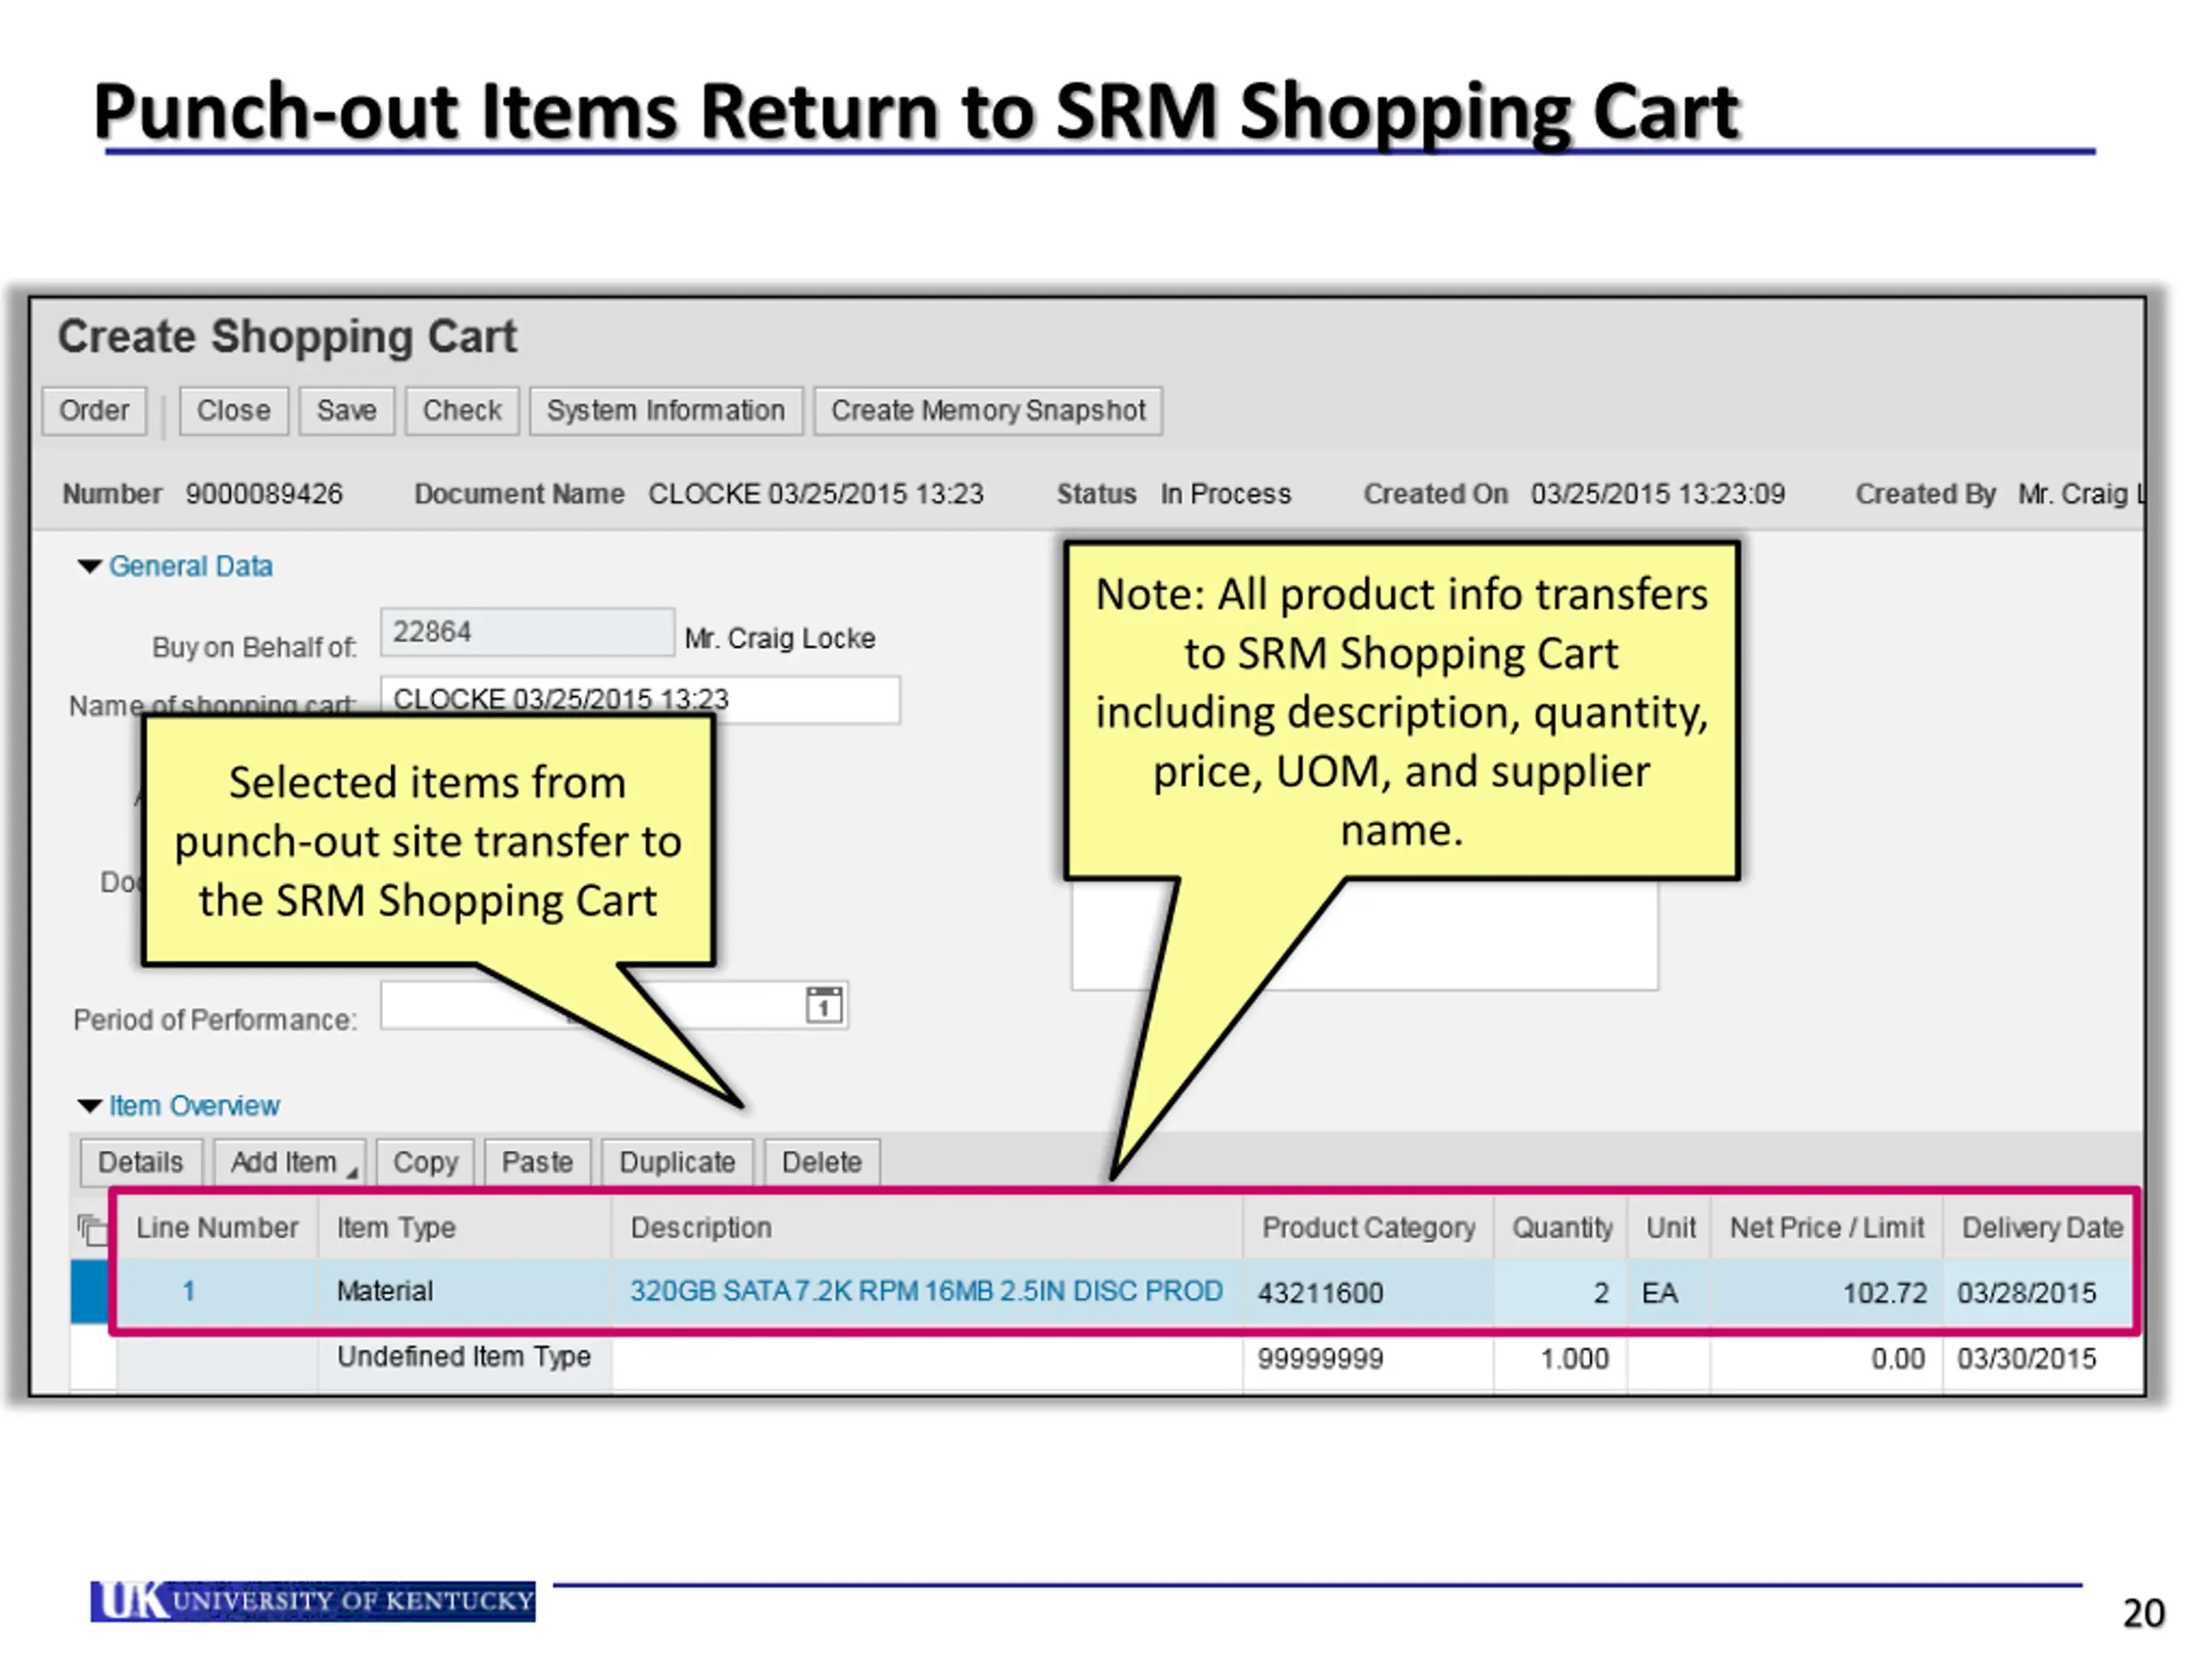Open the 320GB SATA disc description link
Viewport: 2212px width, 1659px height.
click(x=925, y=1291)
